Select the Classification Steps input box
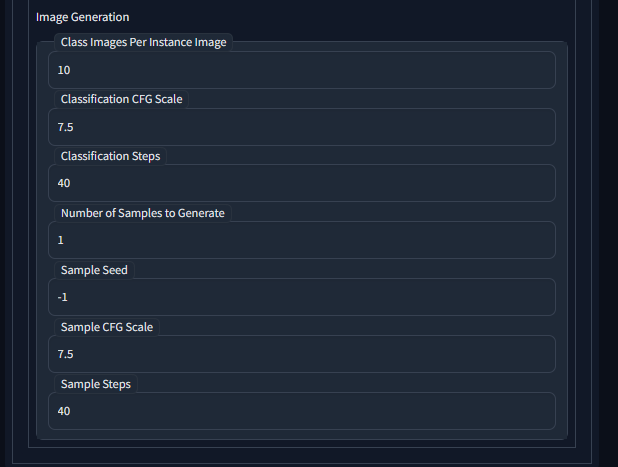618x467 pixels. [x=301, y=183]
